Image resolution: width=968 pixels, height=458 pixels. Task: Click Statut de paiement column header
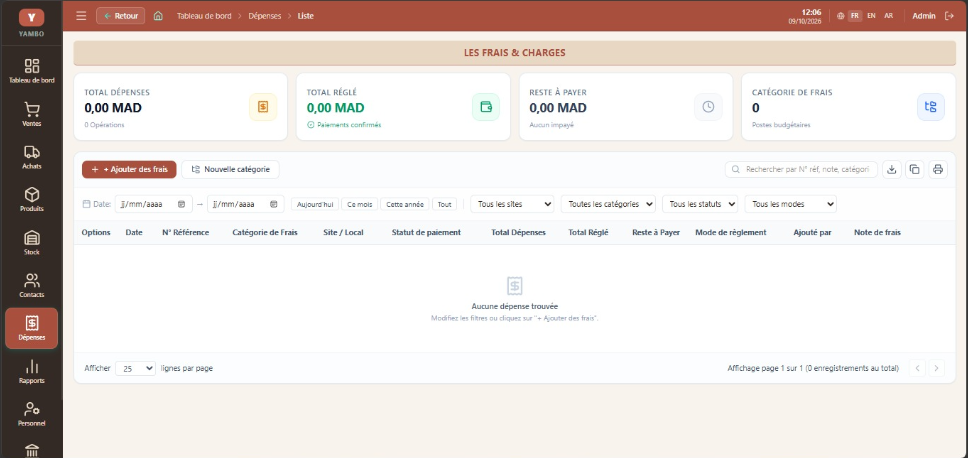click(x=426, y=233)
